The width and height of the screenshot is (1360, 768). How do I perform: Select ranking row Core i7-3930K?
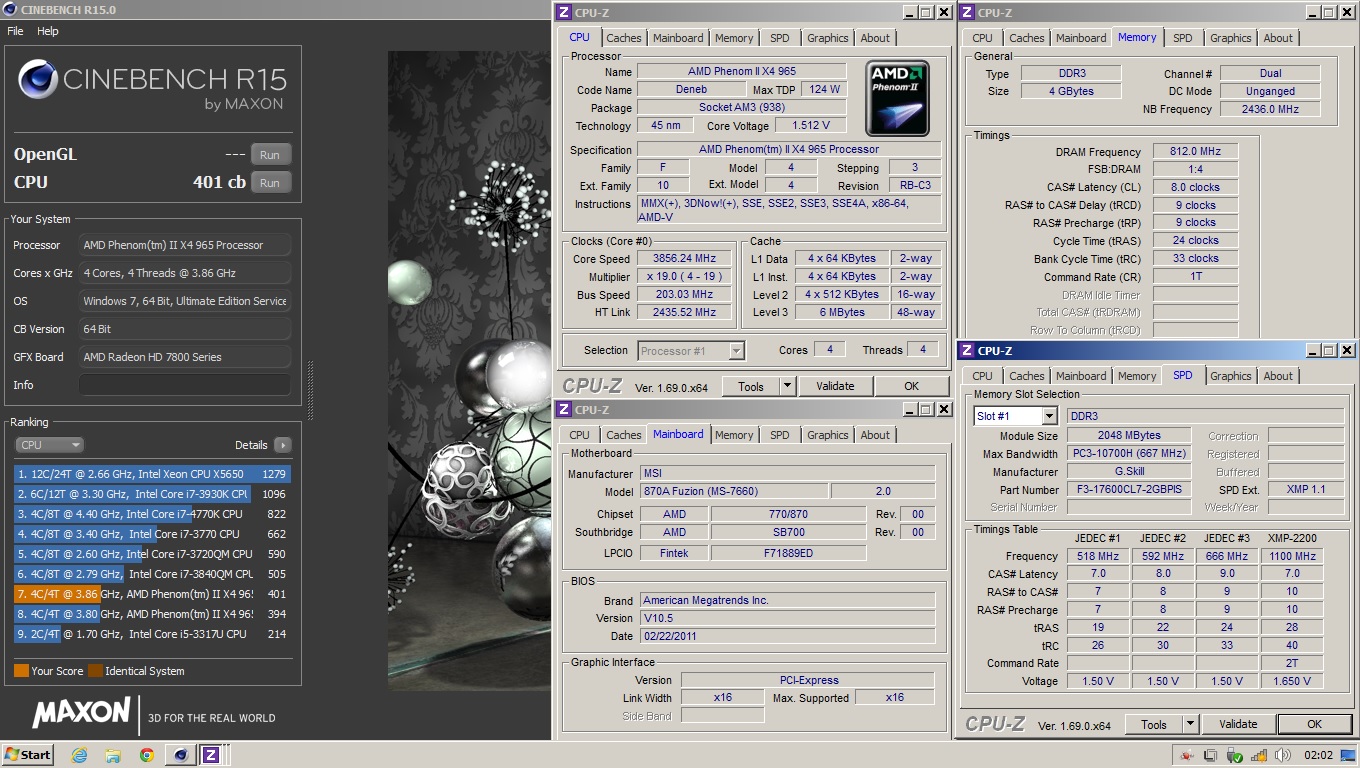[152, 494]
